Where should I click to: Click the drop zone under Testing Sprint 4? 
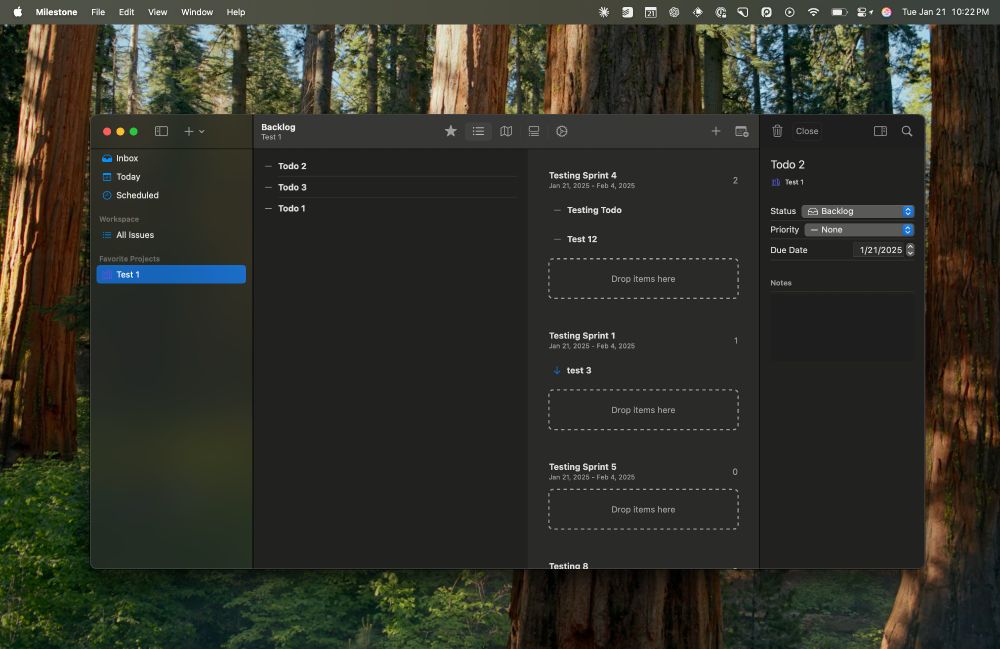click(643, 279)
